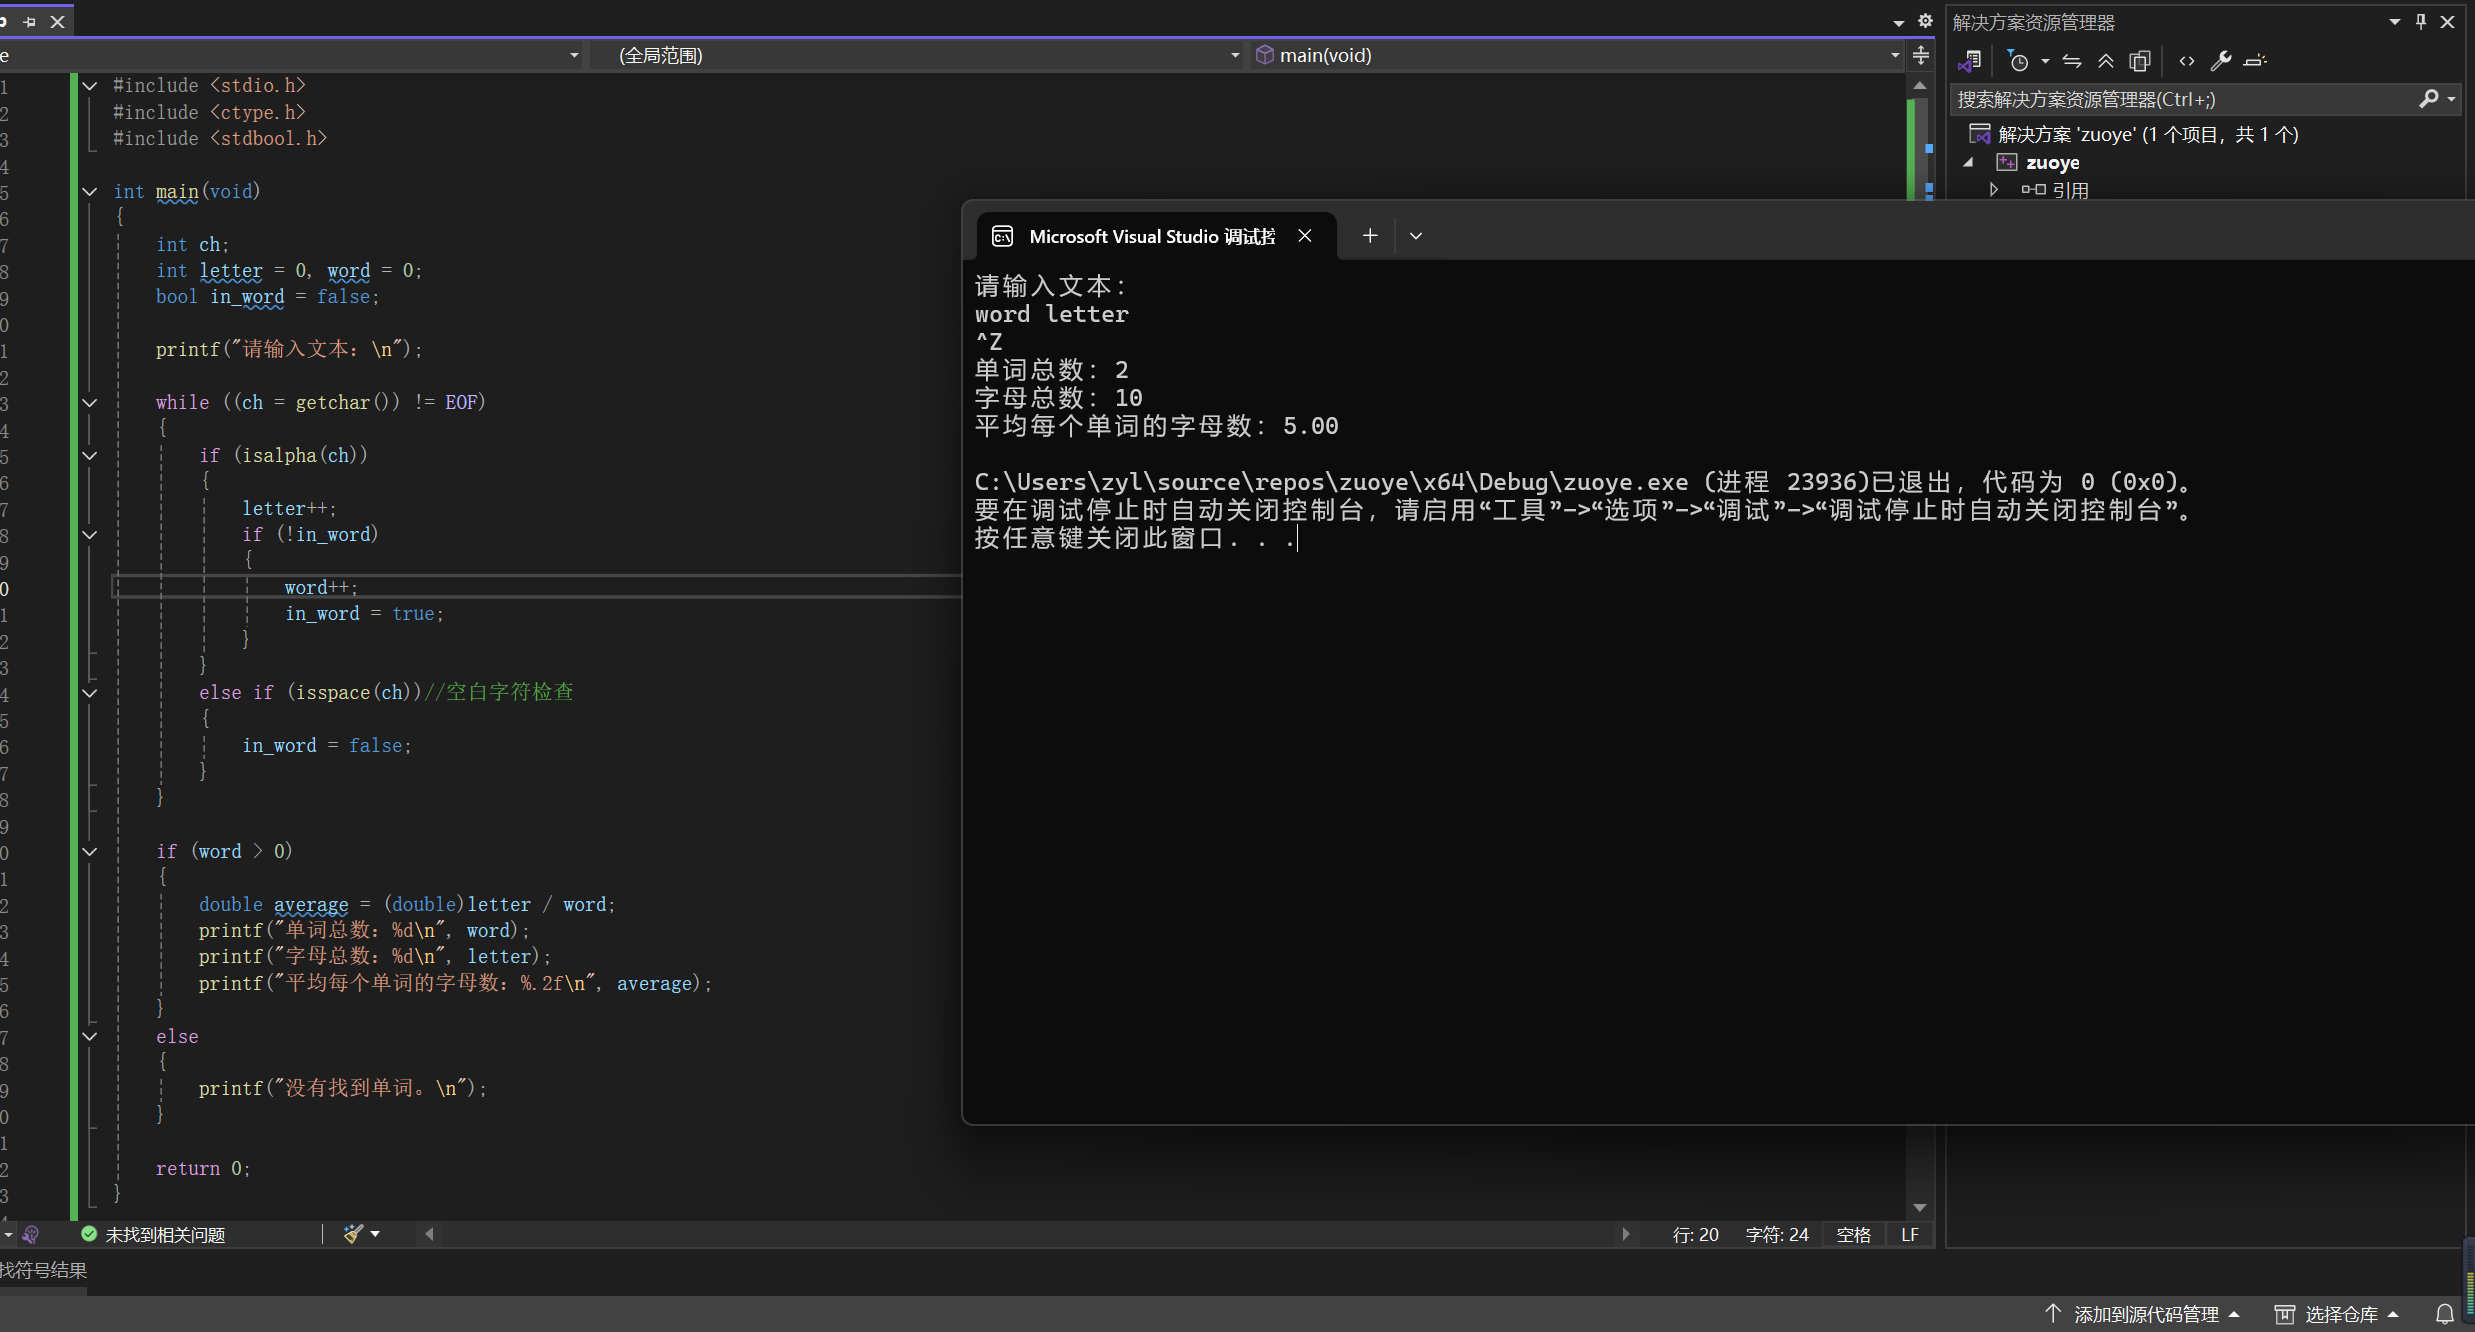Viewport: 2475px width, 1332px height.
Task: Select the Microsoft Visual Studio debug console tab
Action: coord(1151,236)
